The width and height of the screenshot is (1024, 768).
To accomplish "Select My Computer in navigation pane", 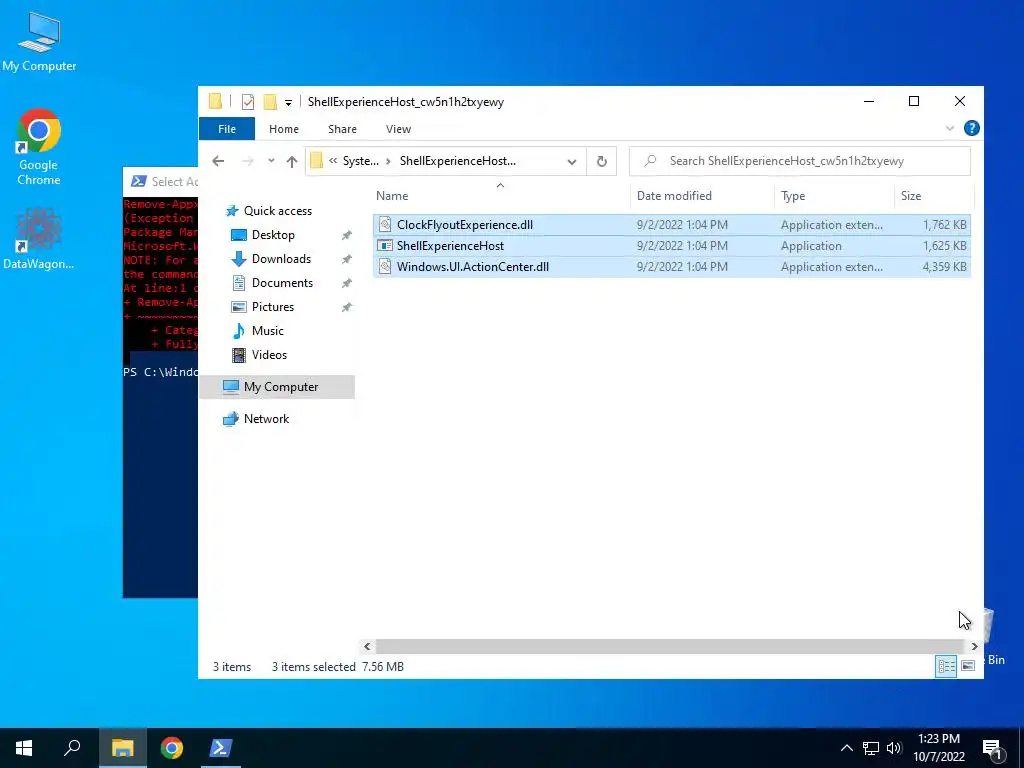I will [x=278, y=387].
